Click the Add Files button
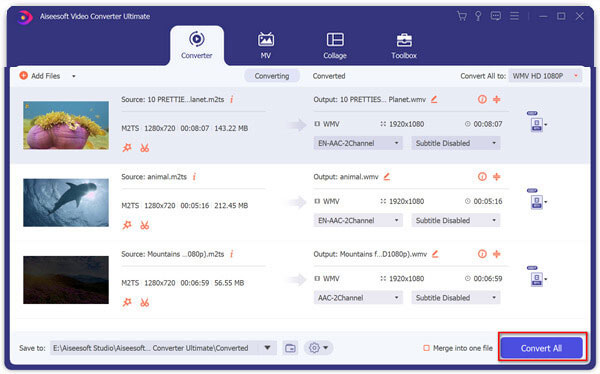This screenshot has width=600, height=374. 40,76
